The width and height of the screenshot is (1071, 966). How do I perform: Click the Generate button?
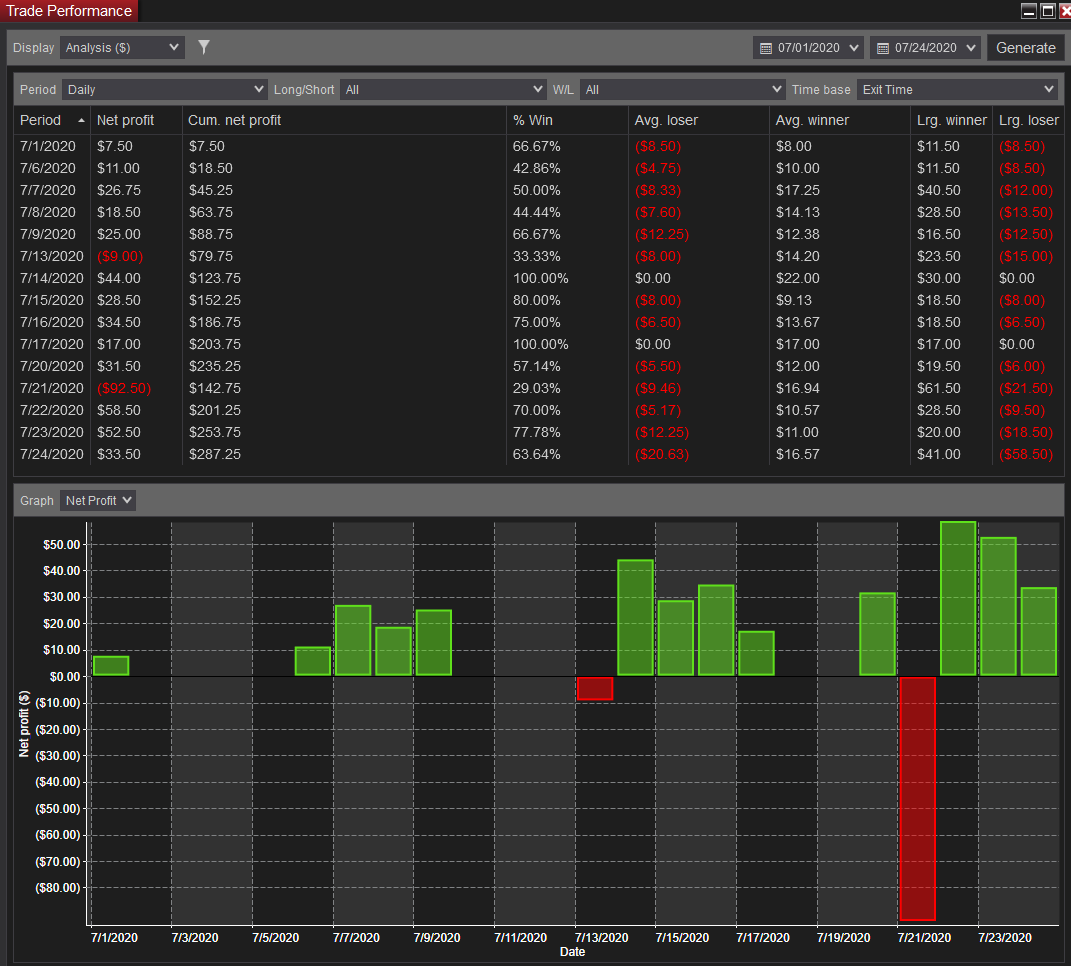(x=1025, y=48)
